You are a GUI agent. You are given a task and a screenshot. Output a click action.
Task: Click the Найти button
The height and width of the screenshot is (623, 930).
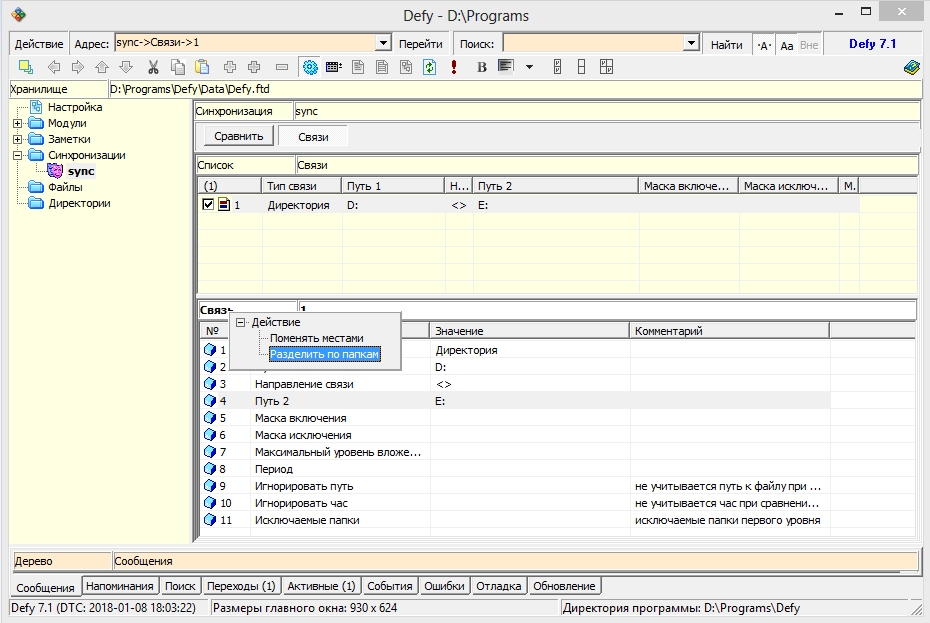click(x=727, y=44)
